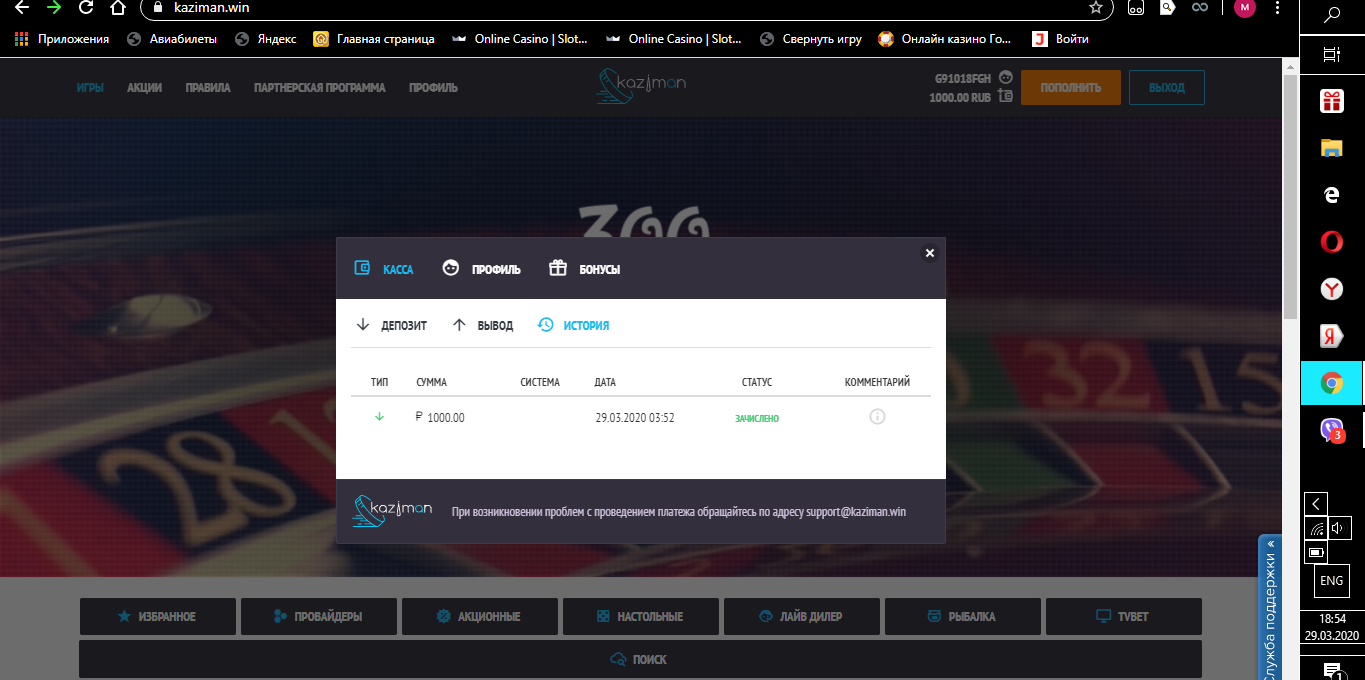The height and width of the screenshot is (680, 1365).
Task: Open Windows search magnifier in taskbar
Action: (1332, 14)
